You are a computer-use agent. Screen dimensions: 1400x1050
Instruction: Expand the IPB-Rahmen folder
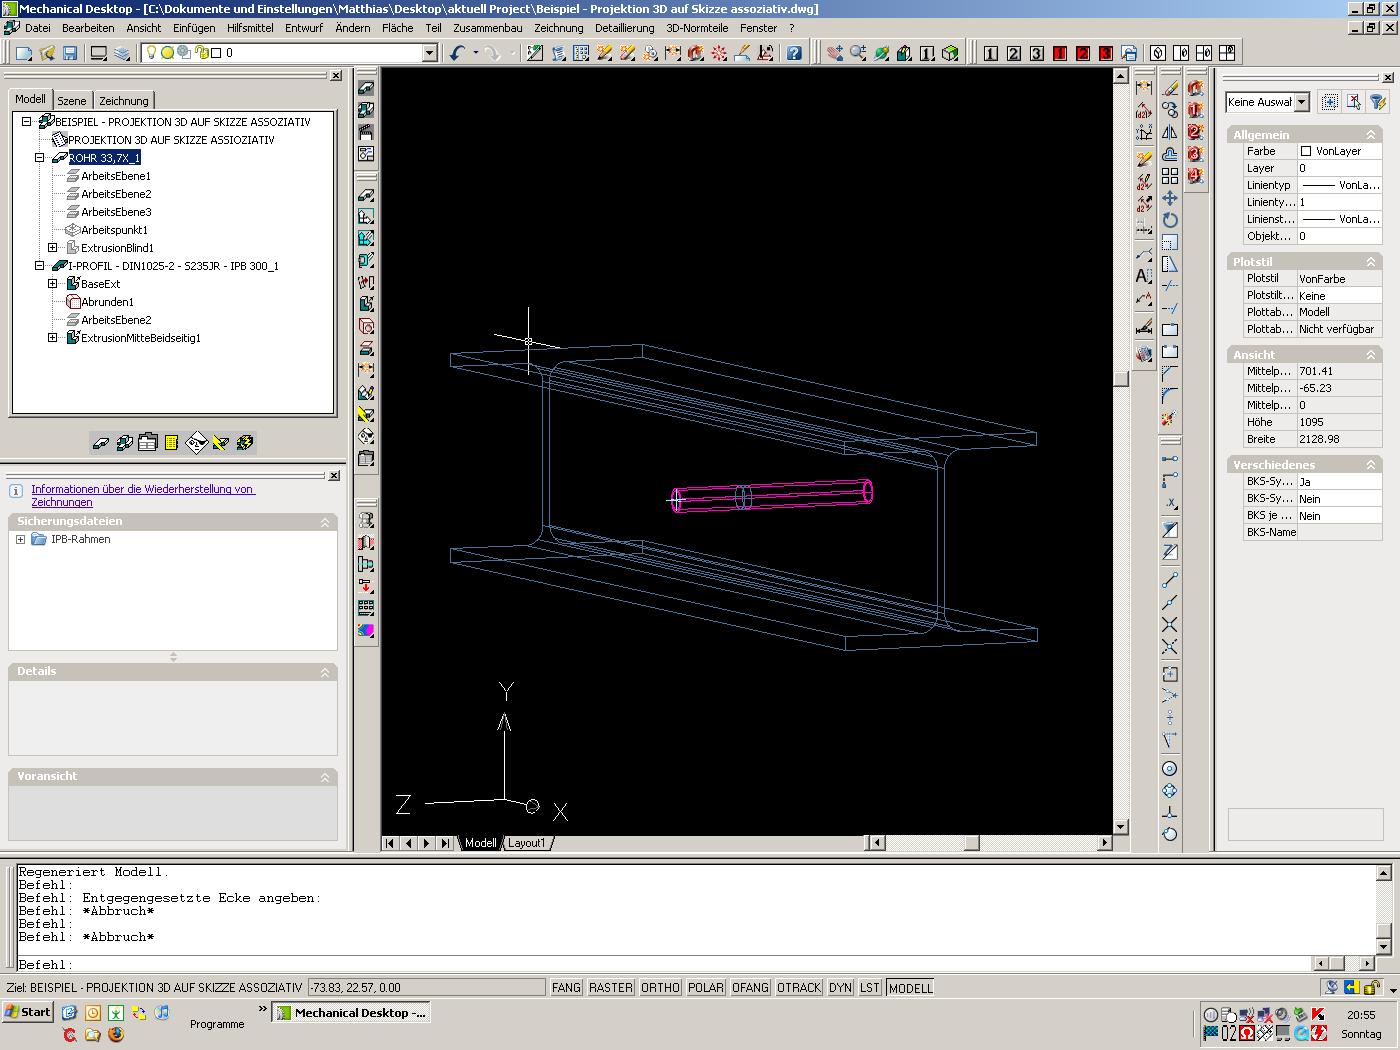click(x=20, y=539)
